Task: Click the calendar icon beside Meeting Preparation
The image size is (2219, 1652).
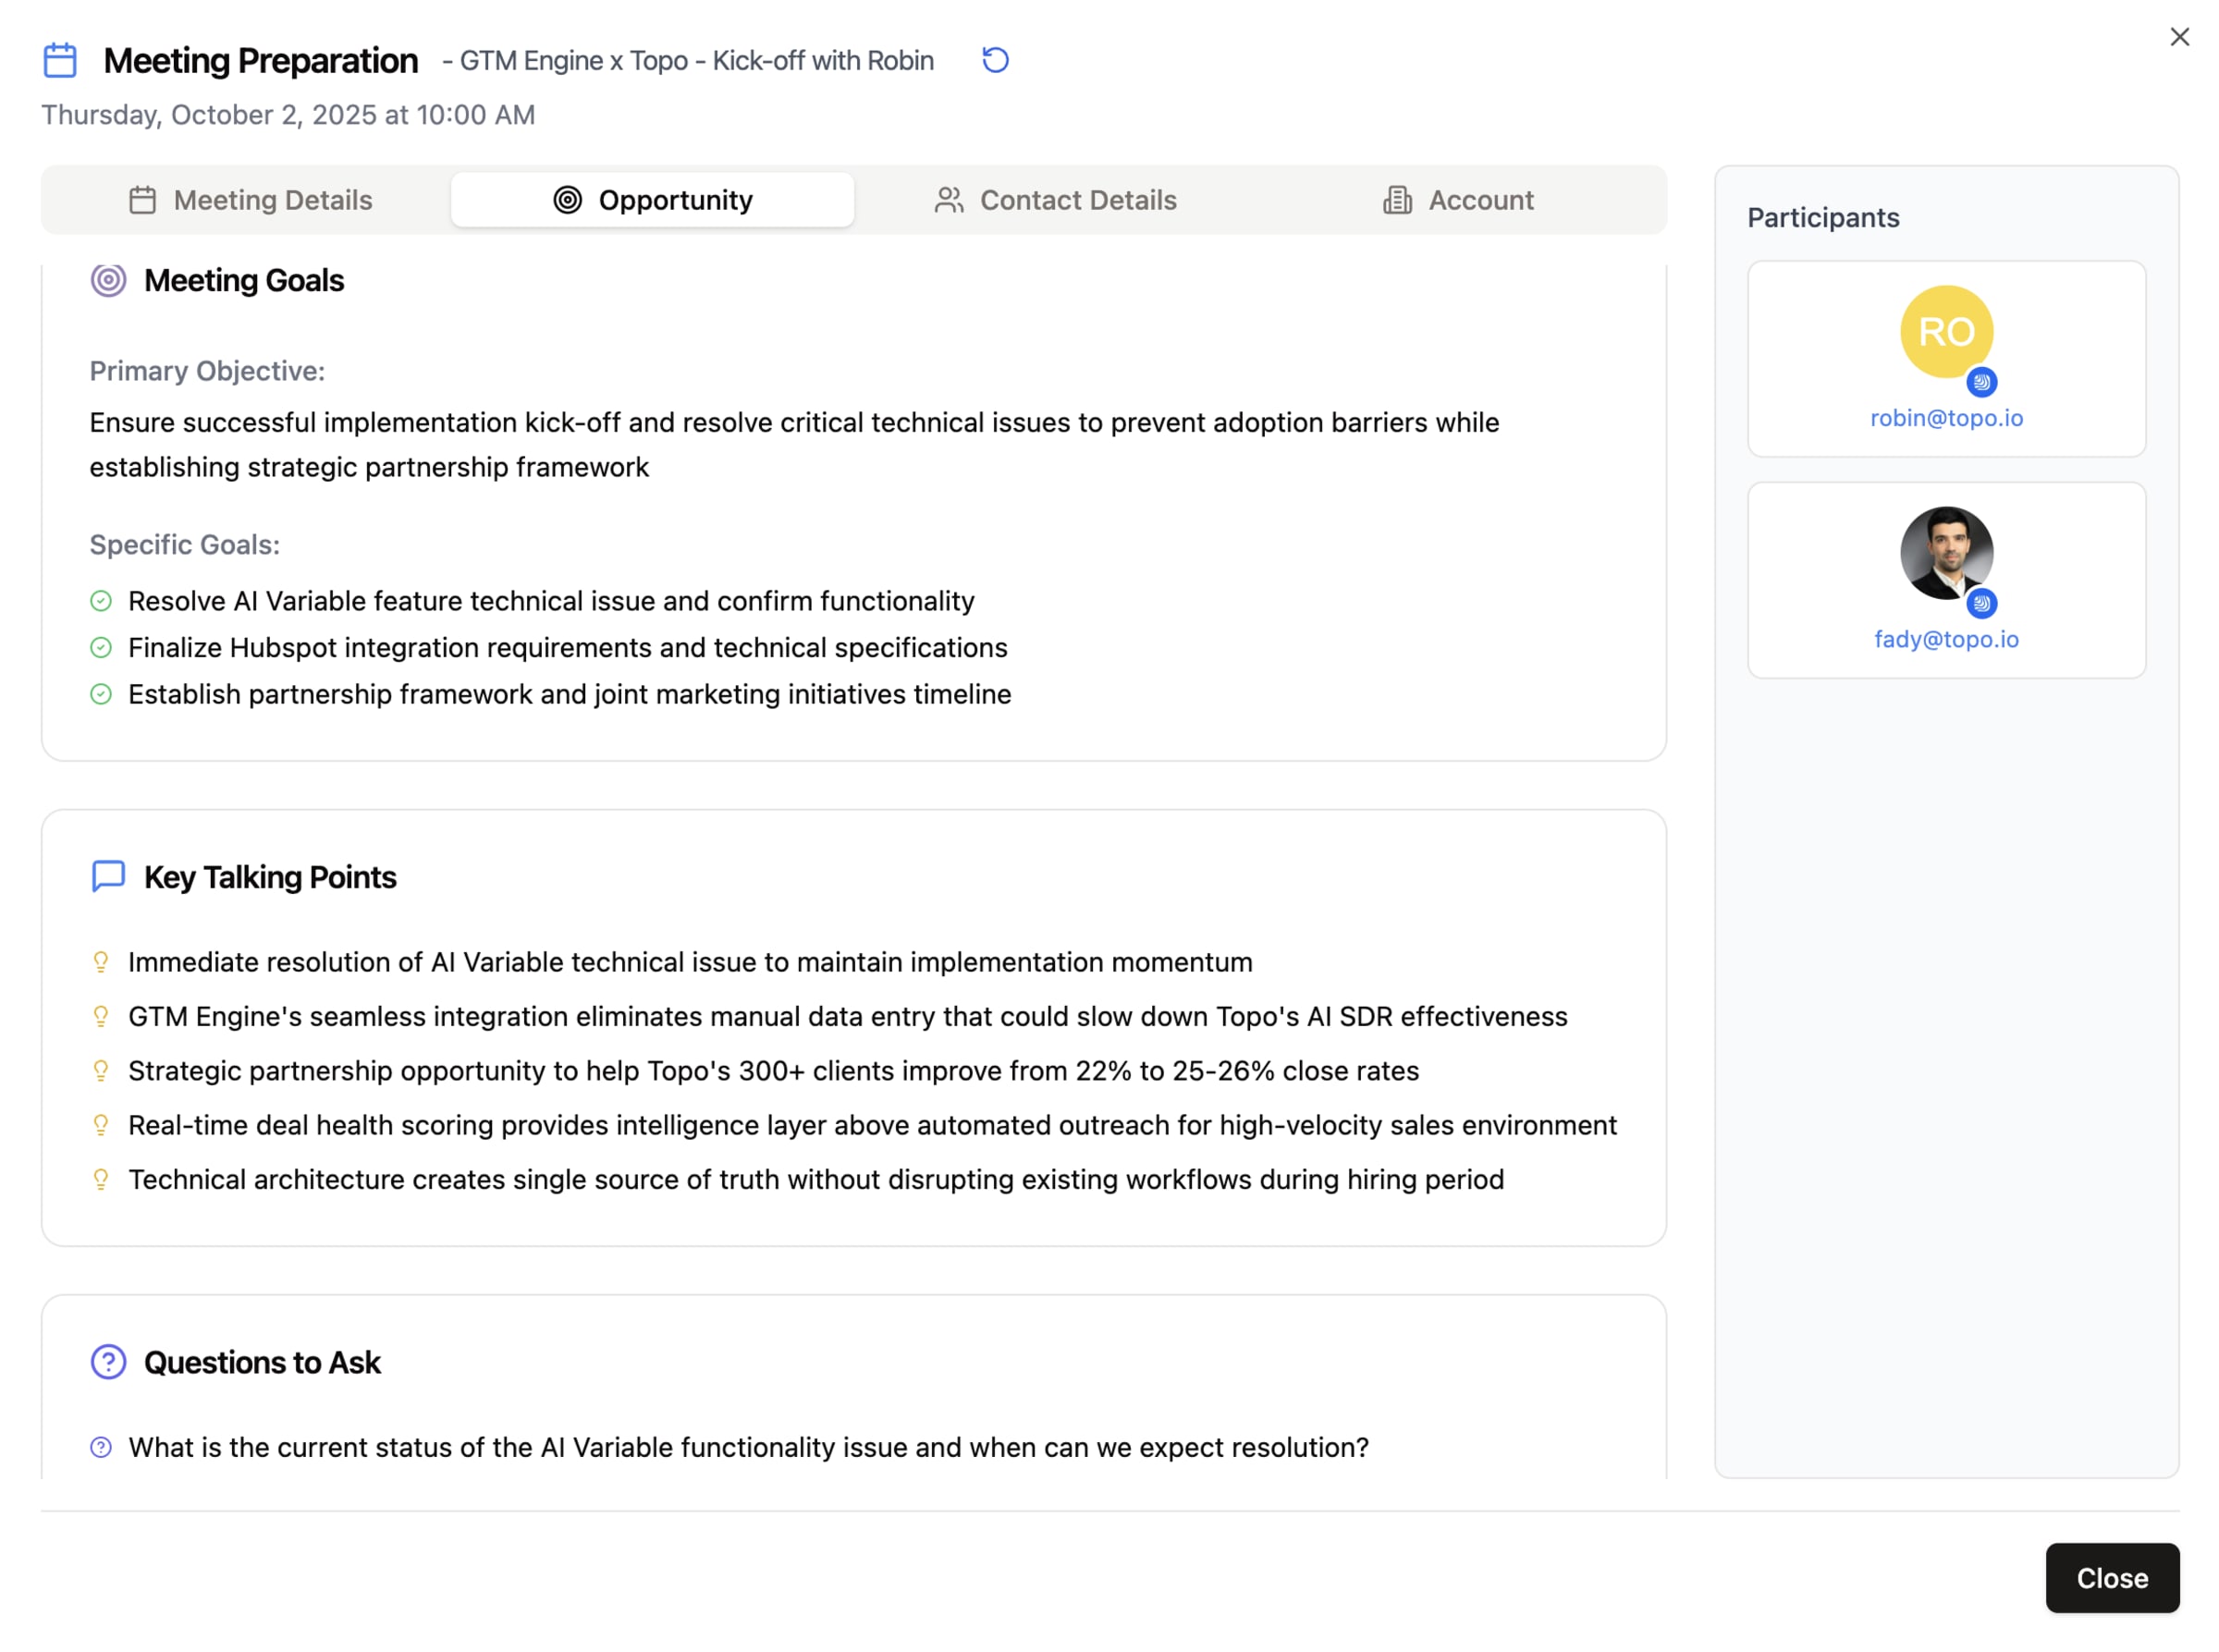Action: pos(60,60)
